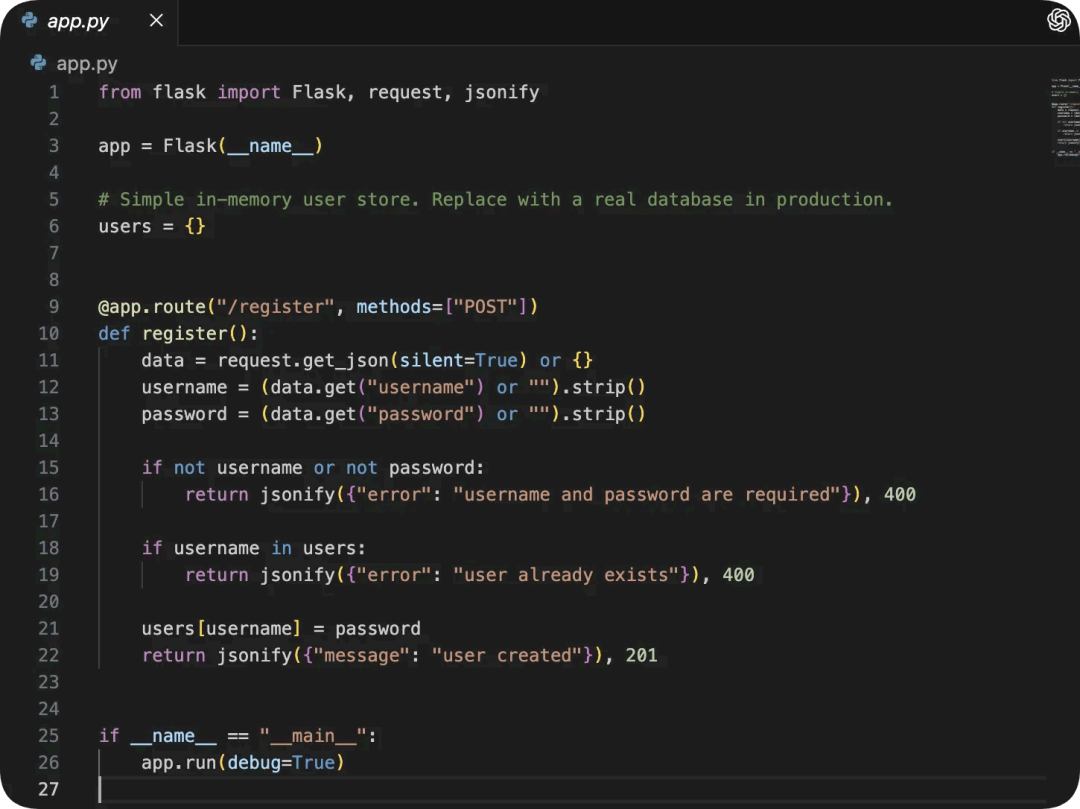Click "if not username or not password:" line

tap(313, 467)
